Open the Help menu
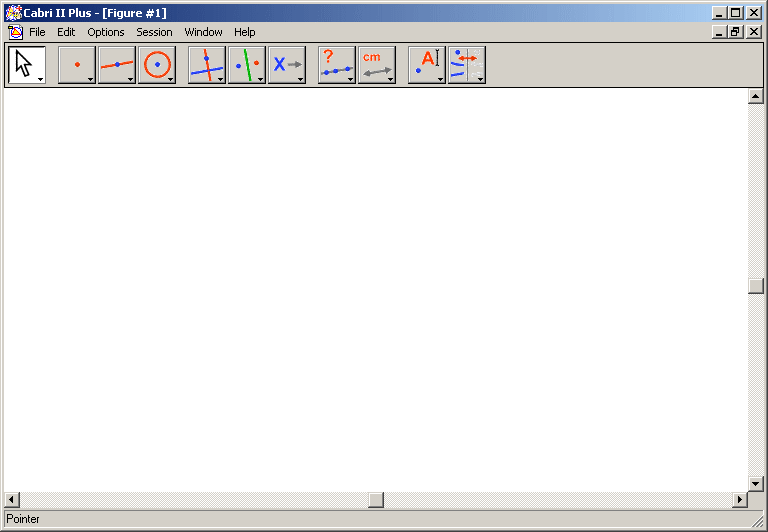The height and width of the screenshot is (532, 768). 244,32
